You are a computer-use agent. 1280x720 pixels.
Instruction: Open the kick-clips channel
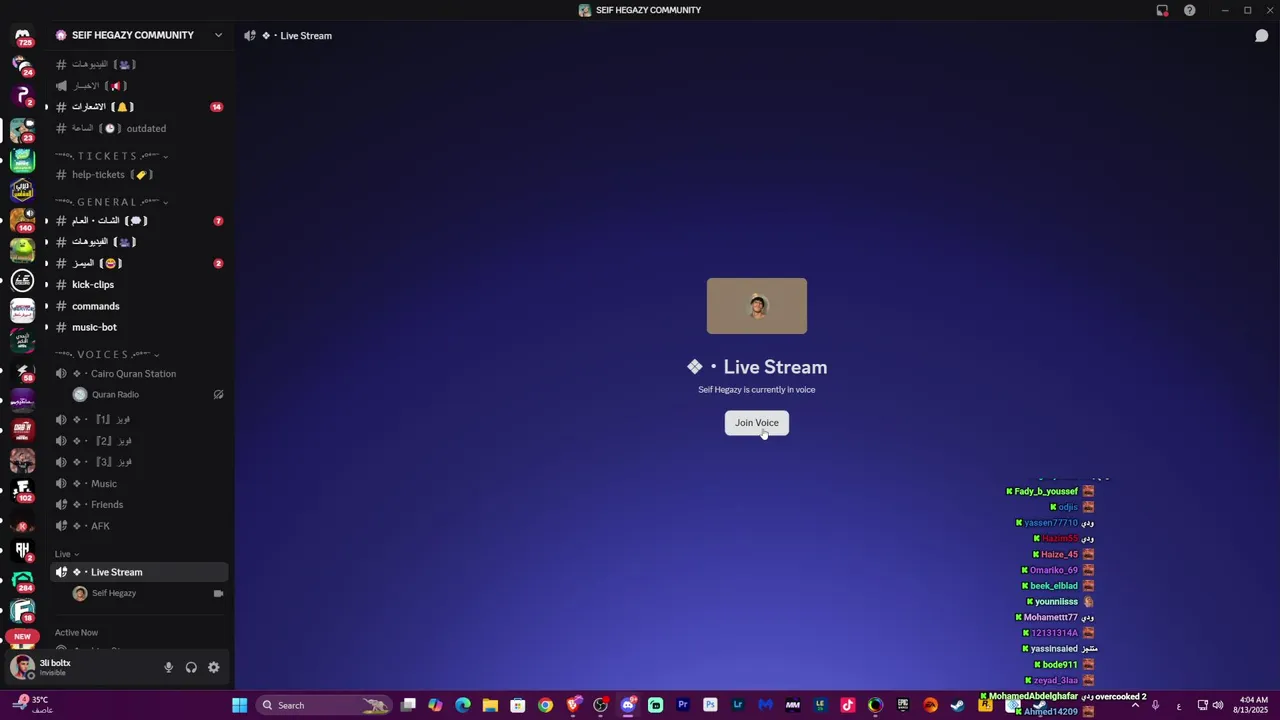[140, 285]
